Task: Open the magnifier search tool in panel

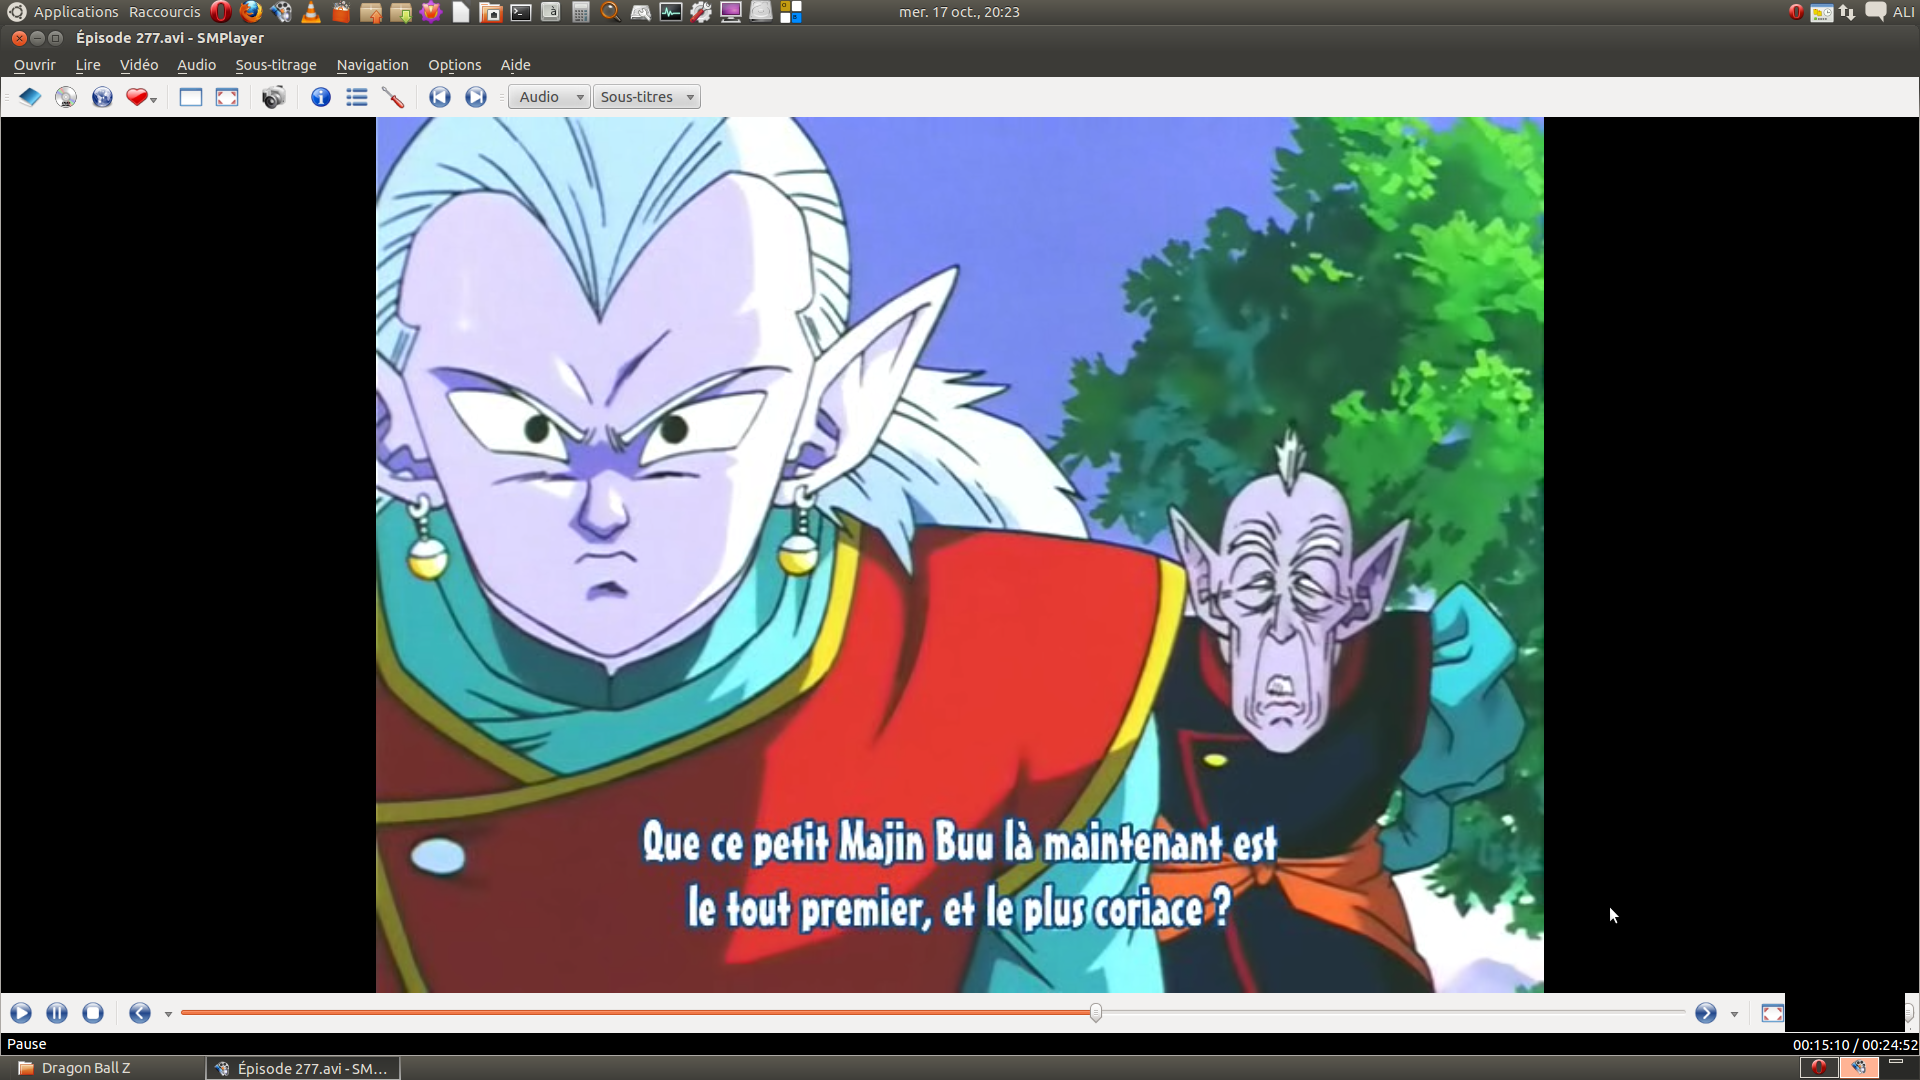Action: pyautogui.click(x=611, y=12)
